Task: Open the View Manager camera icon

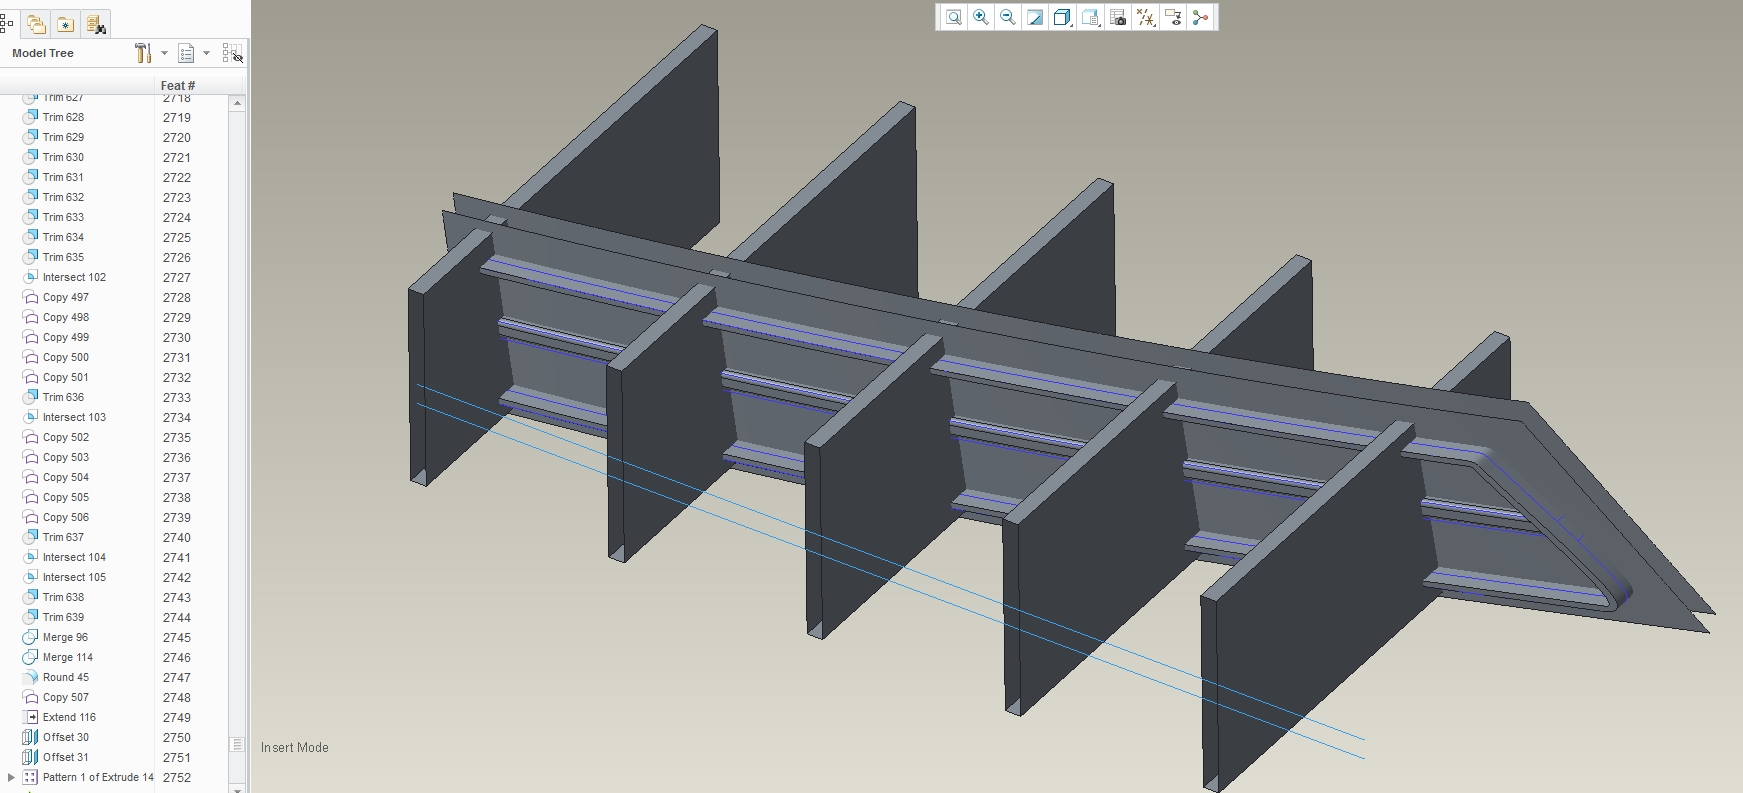Action: pyautogui.click(x=1118, y=17)
